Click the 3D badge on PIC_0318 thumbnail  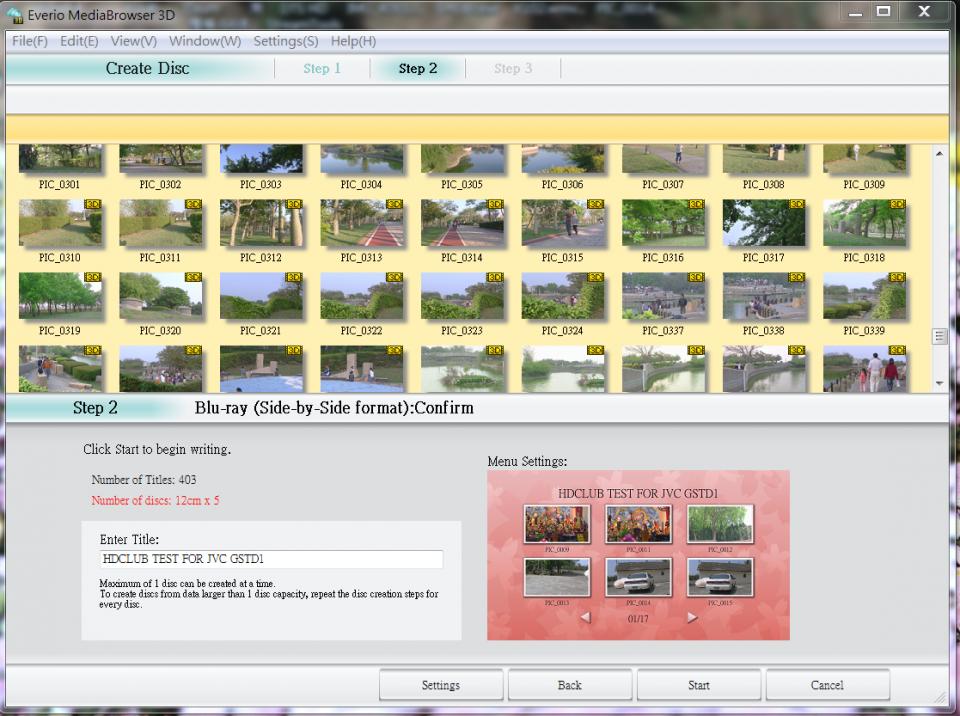pos(898,204)
